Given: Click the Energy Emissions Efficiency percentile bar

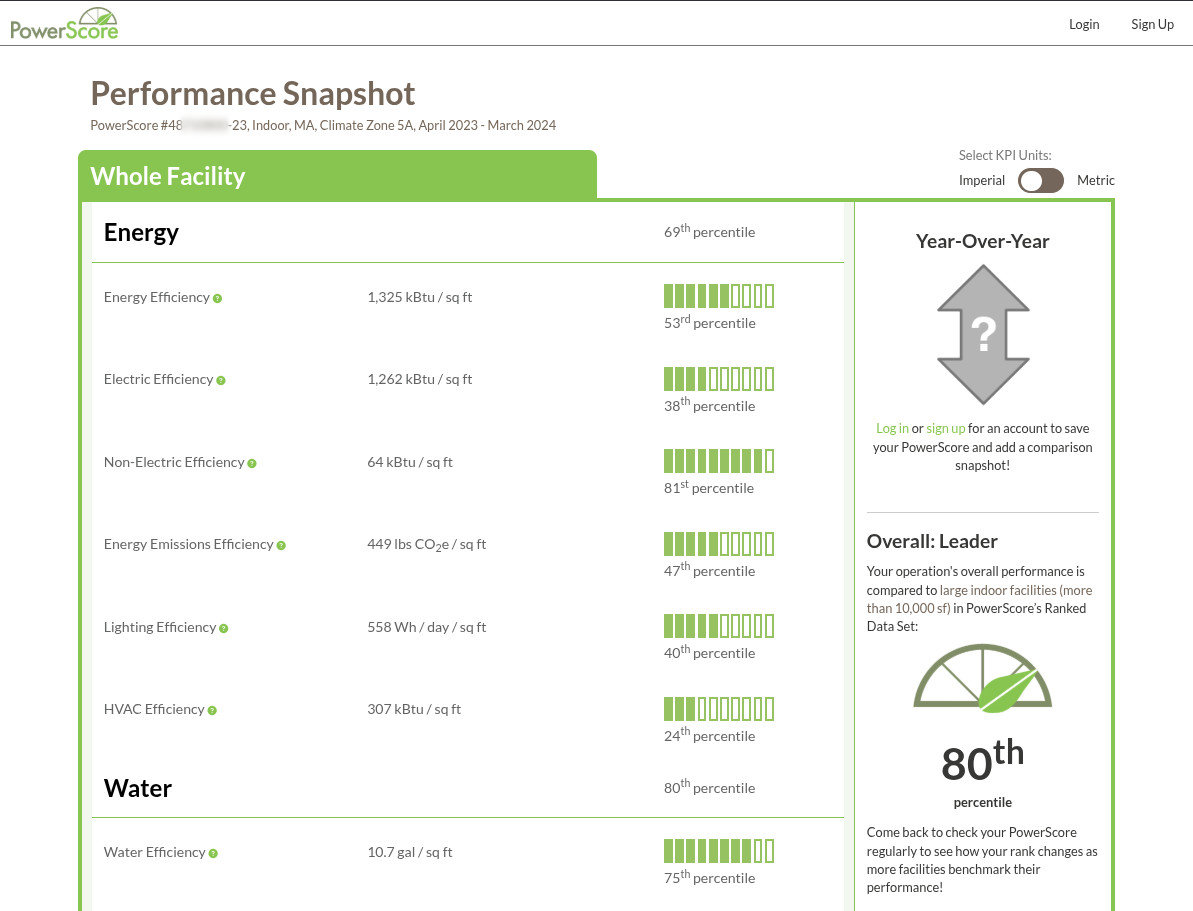Looking at the screenshot, I should point(719,543).
